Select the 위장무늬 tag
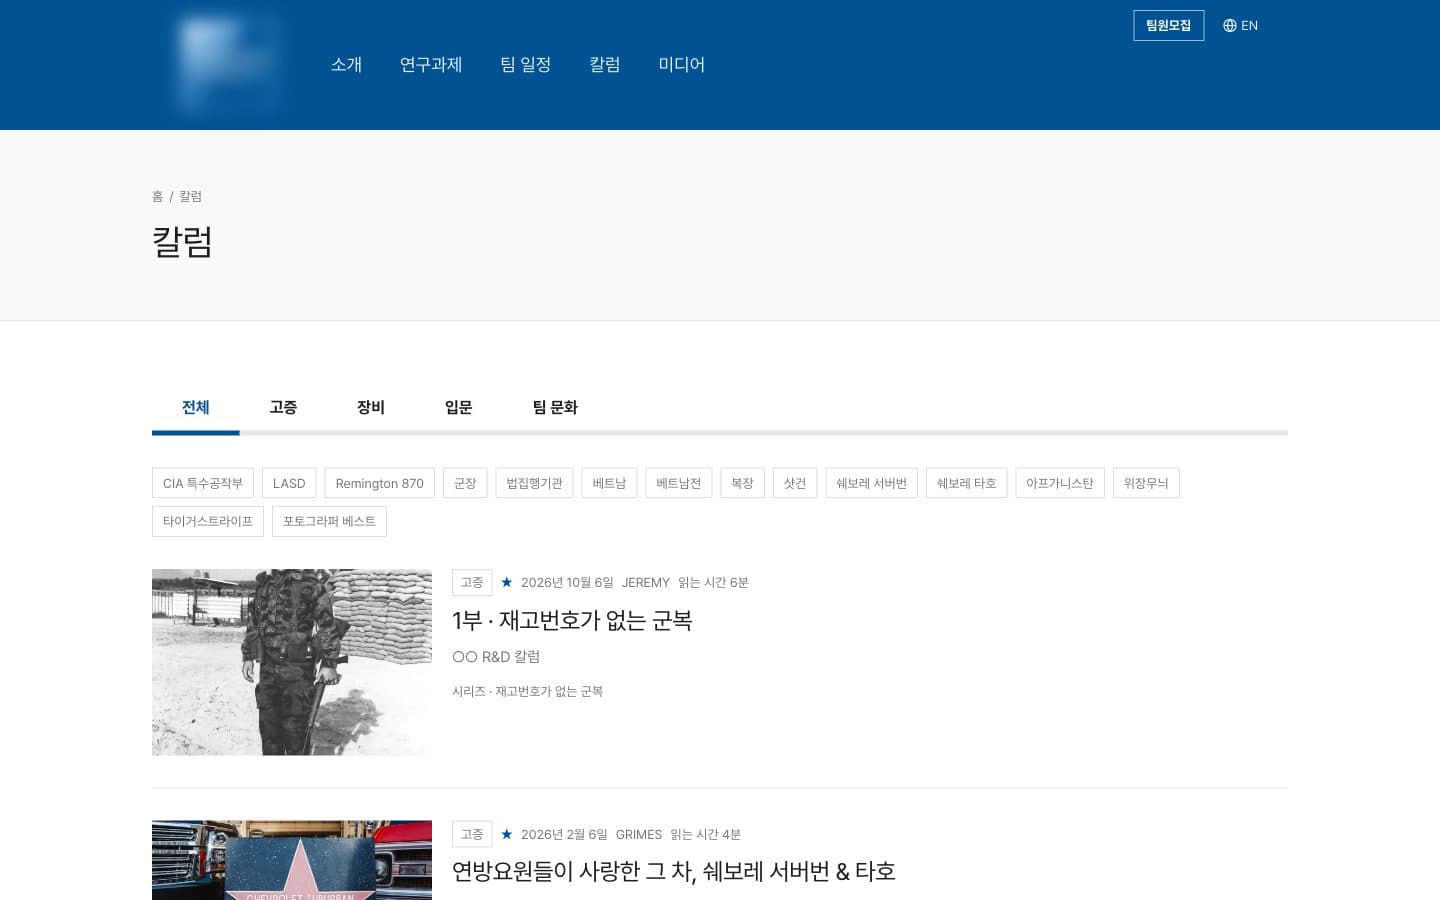 1146,483
